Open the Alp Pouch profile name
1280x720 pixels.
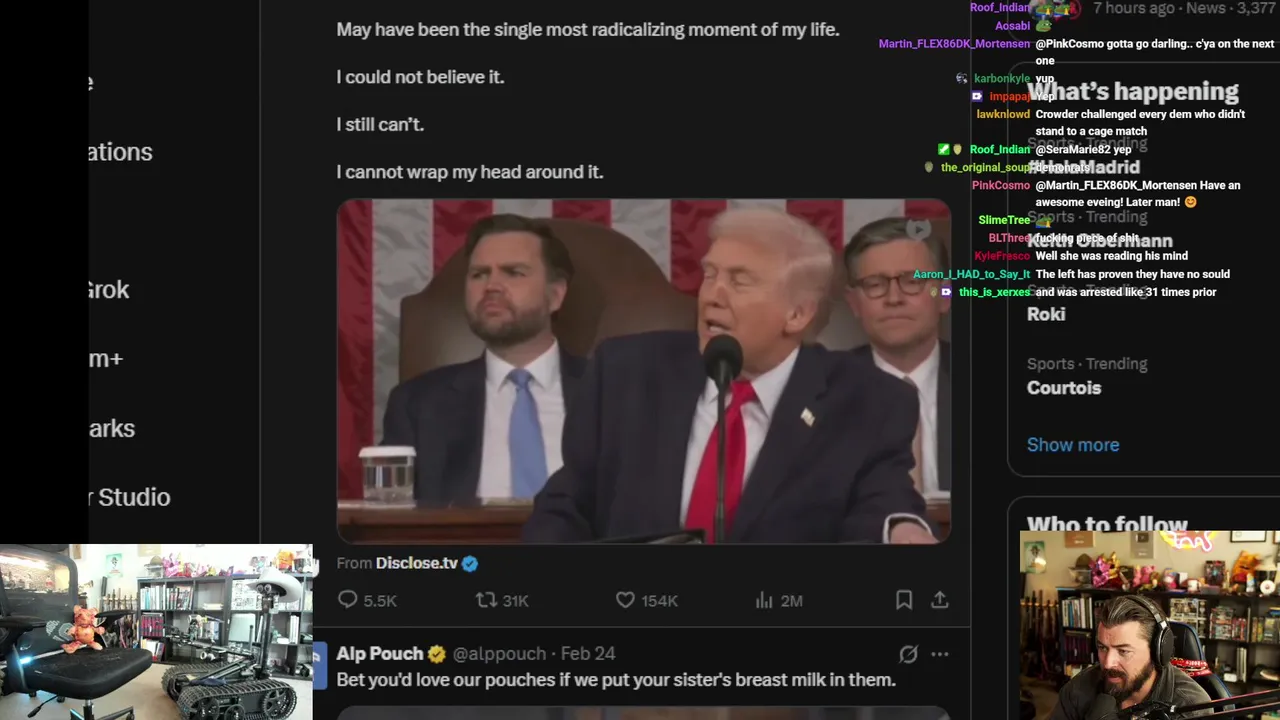379,654
